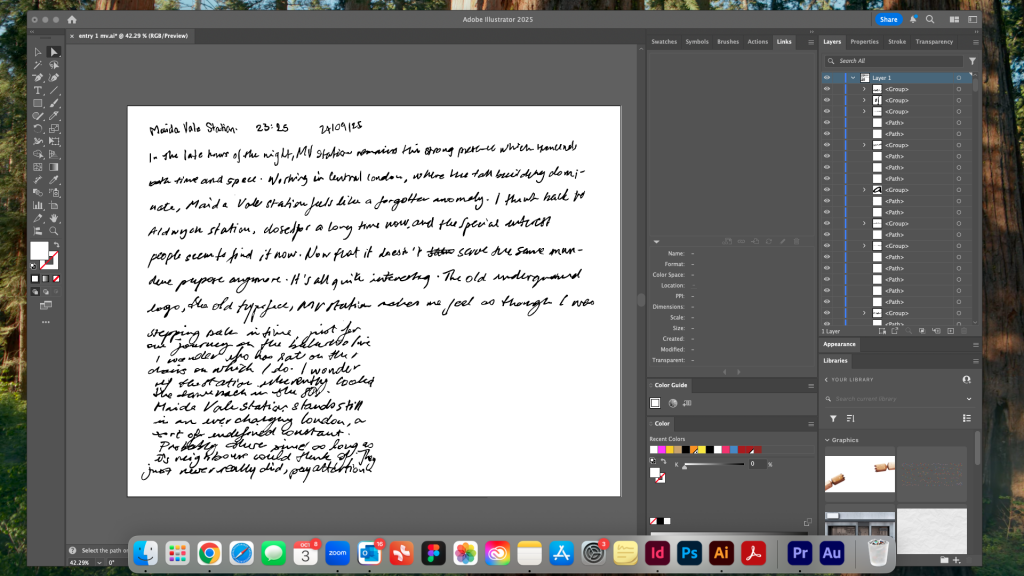Image resolution: width=1024 pixels, height=576 pixels.
Task: Expand the first Group in Layer 1
Action: (x=864, y=89)
